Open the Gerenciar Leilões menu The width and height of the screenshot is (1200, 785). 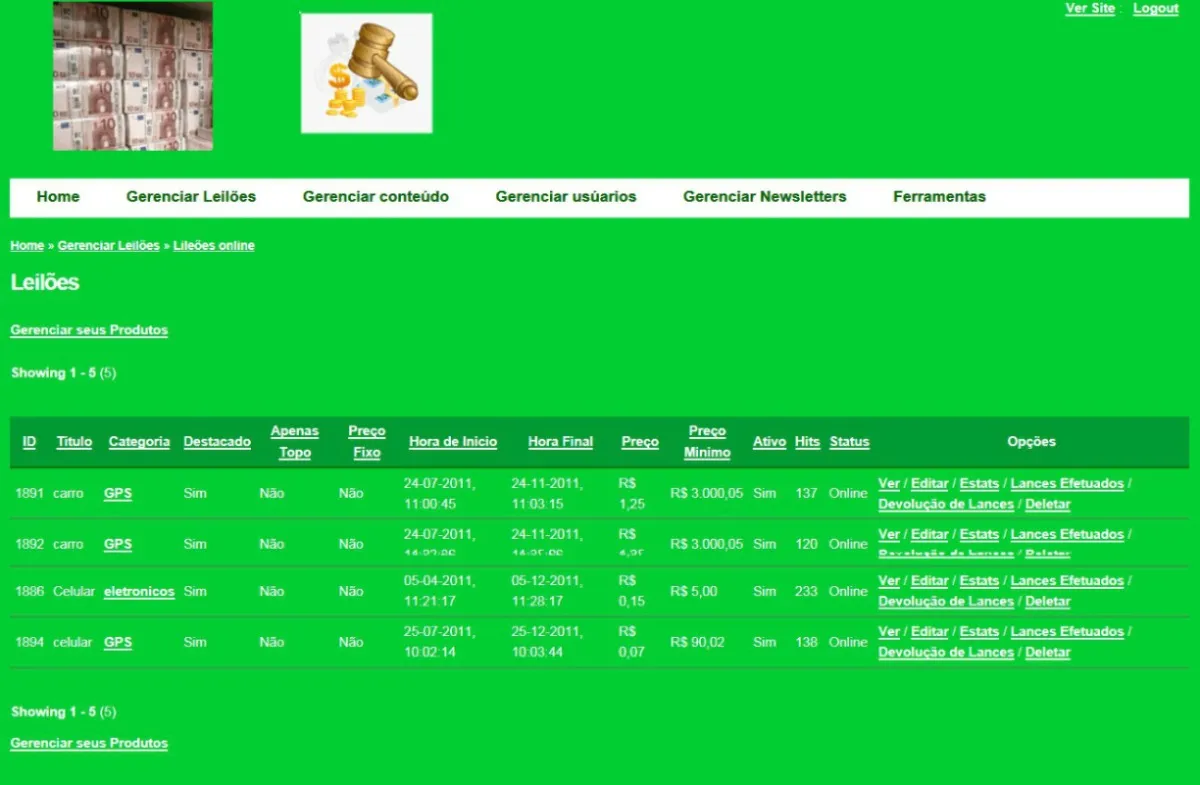click(191, 197)
